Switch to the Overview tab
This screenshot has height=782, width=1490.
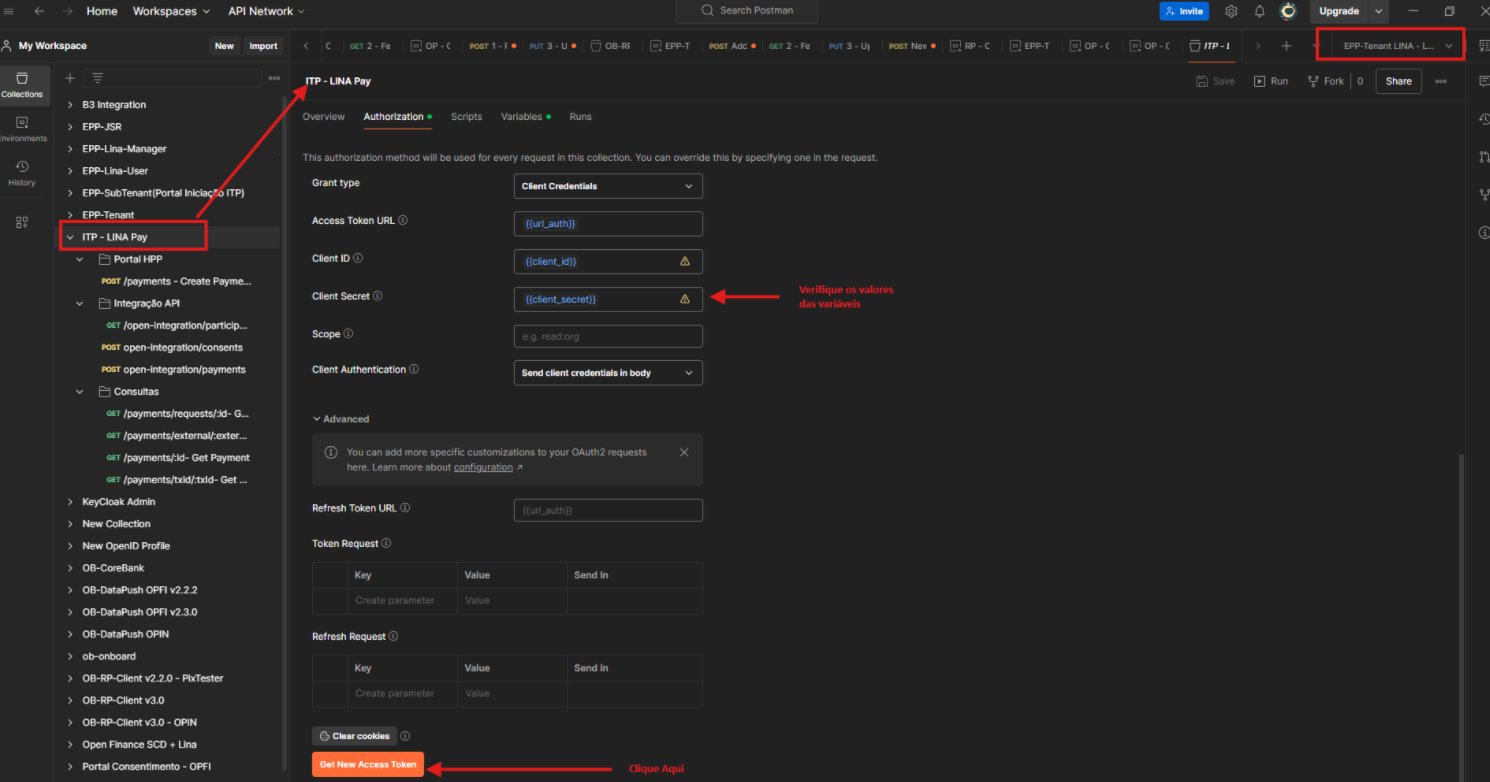coord(324,117)
